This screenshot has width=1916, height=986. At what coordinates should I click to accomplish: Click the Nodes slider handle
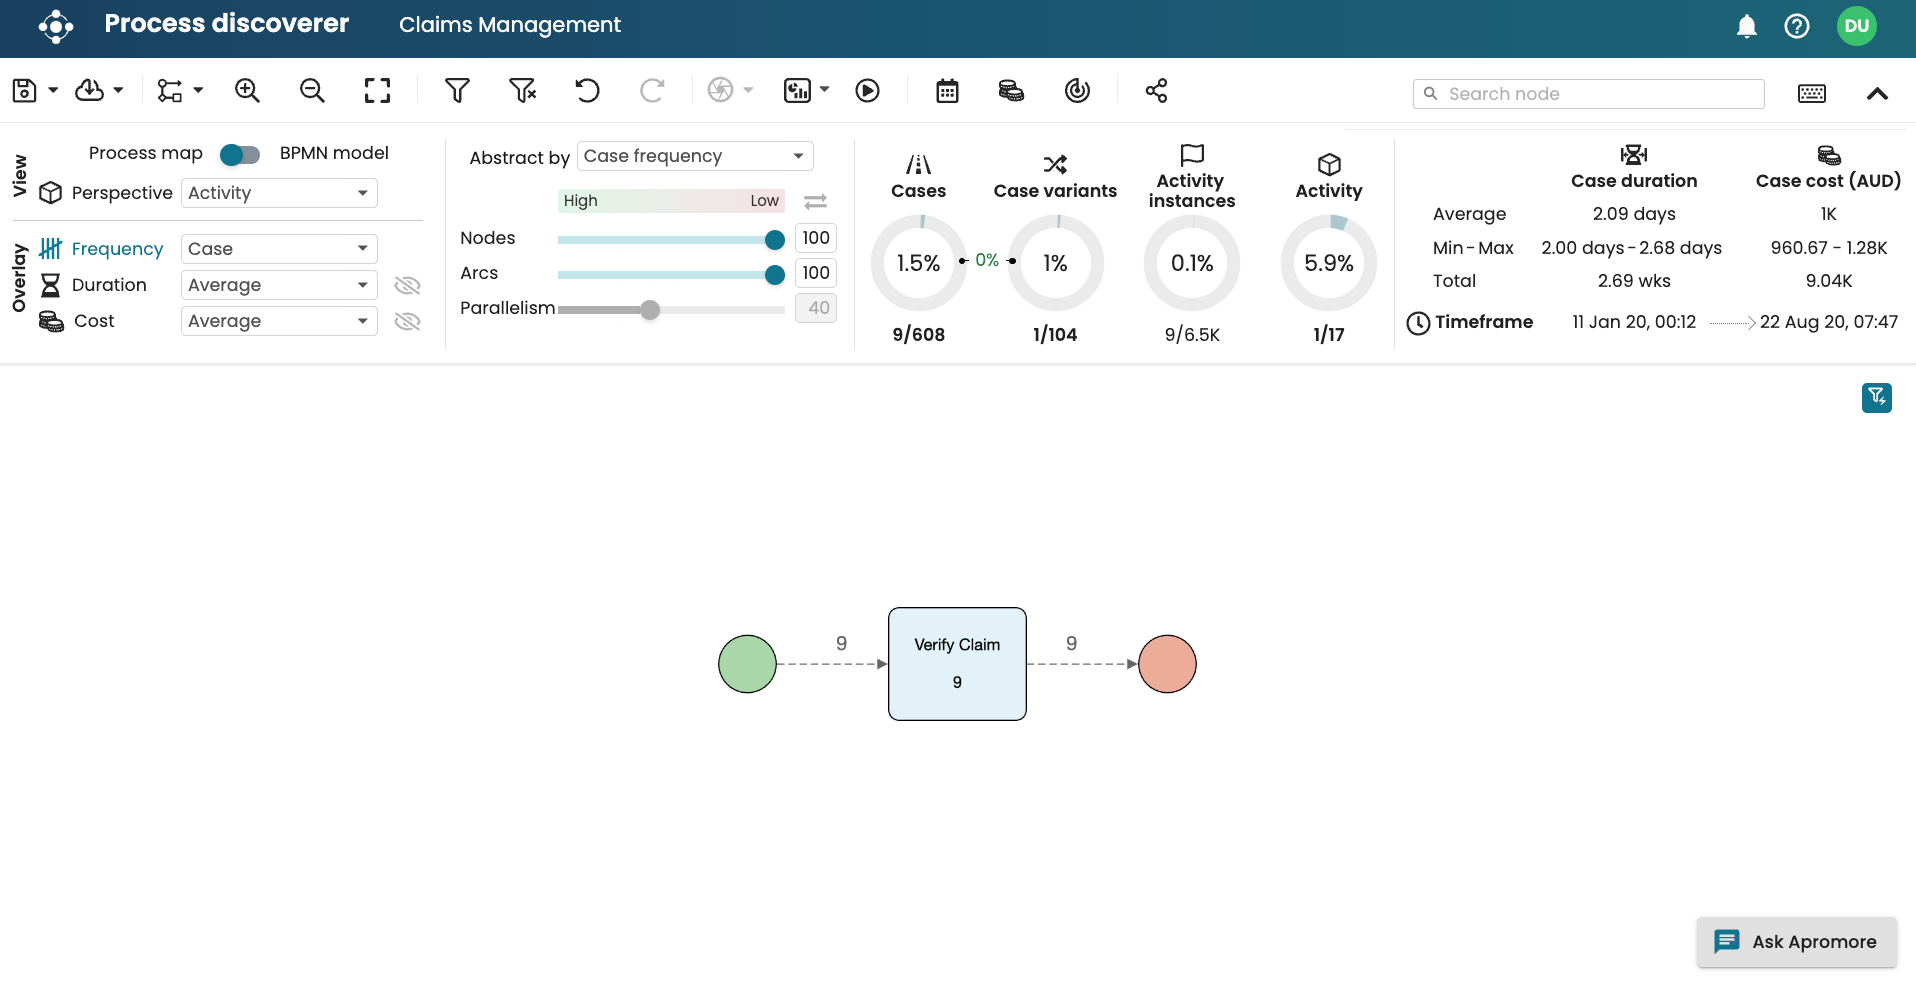click(x=774, y=240)
